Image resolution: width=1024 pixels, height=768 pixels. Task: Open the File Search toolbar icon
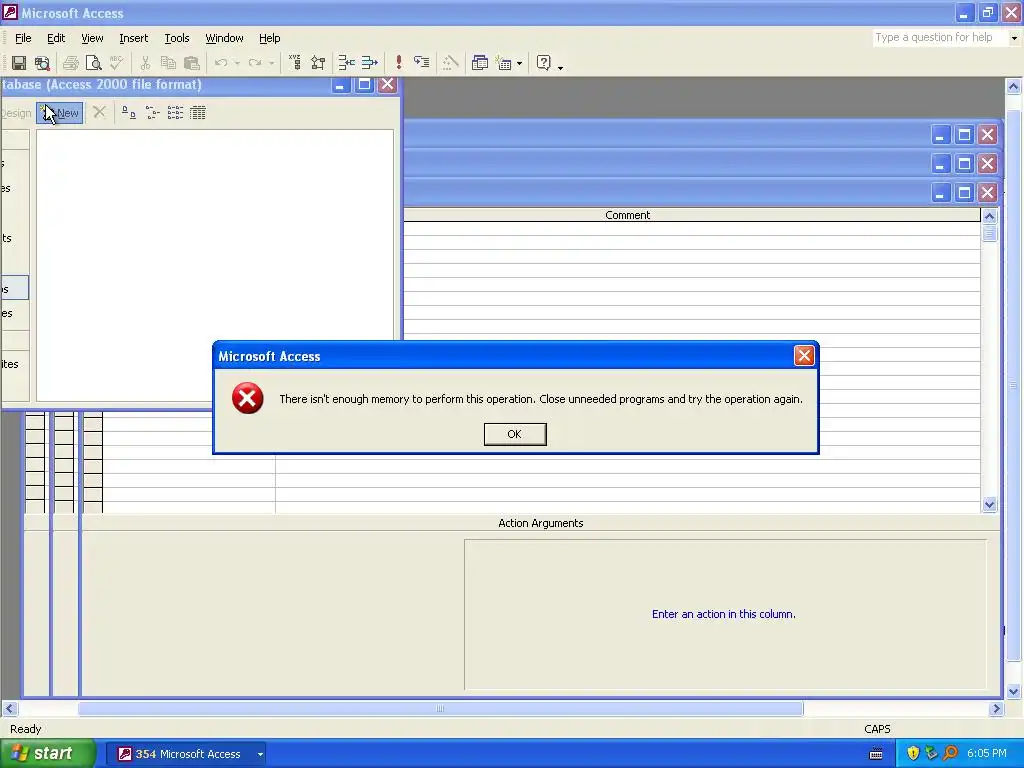[42, 63]
